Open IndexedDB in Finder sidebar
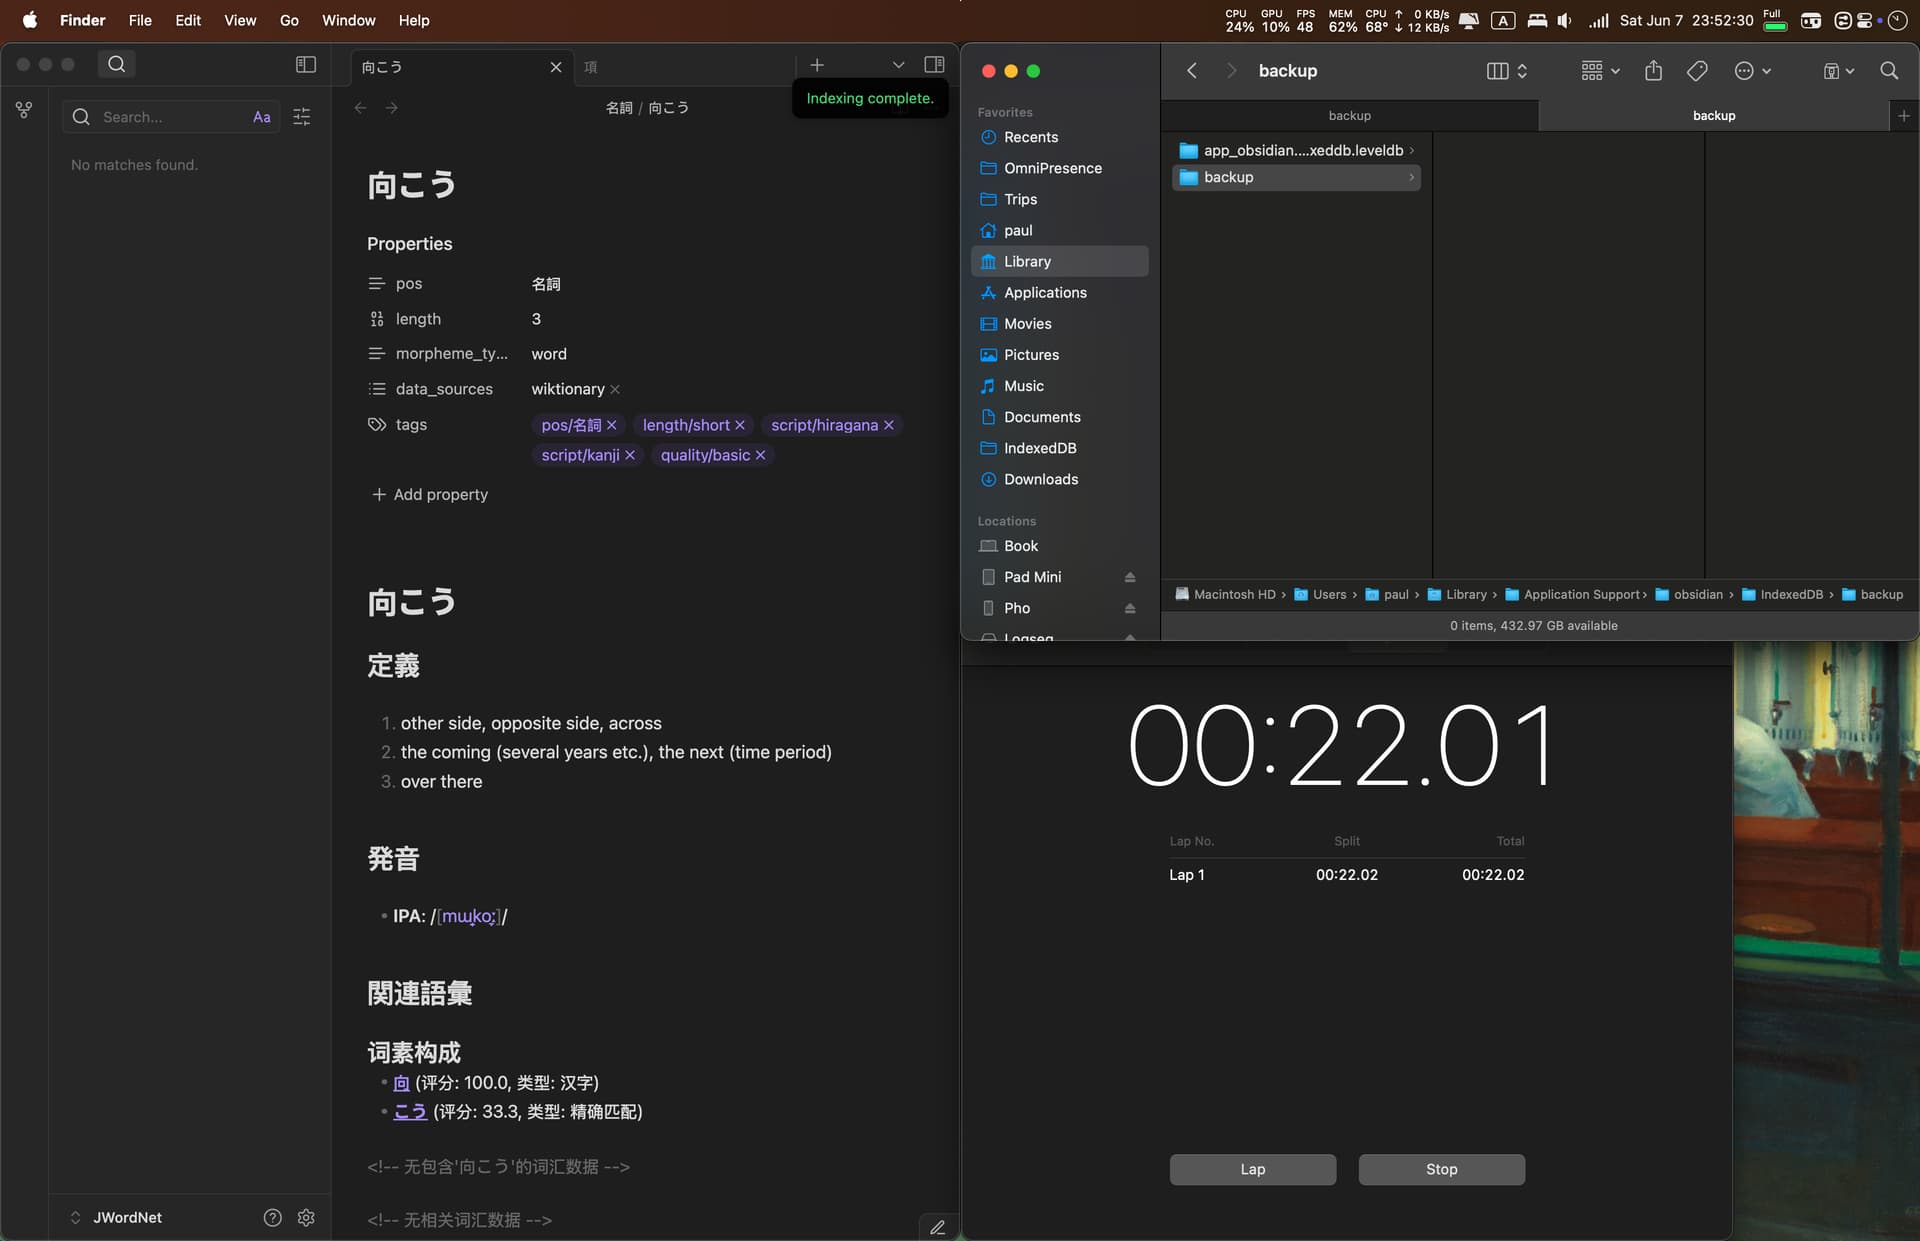This screenshot has width=1920, height=1241. click(x=1059, y=448)
